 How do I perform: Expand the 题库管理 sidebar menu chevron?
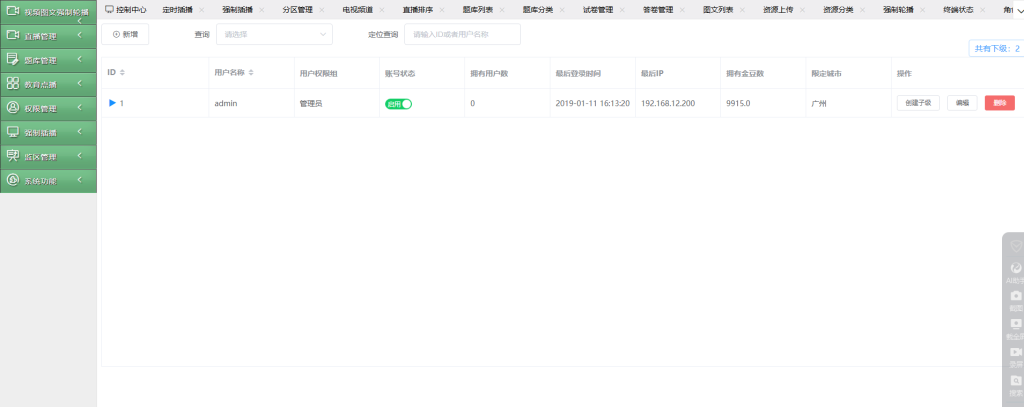[x=79, y=59]
